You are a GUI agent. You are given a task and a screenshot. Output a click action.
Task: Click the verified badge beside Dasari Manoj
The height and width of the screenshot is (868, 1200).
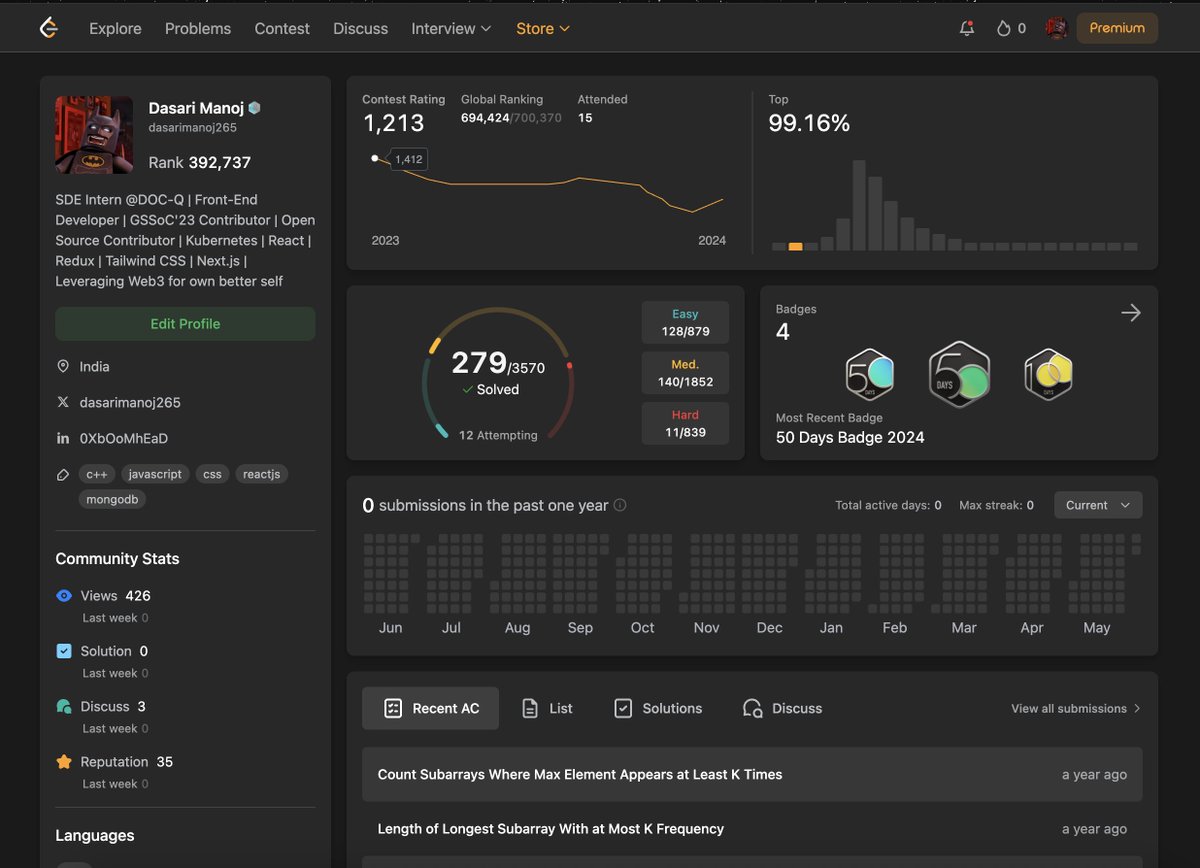coord(254,108)
